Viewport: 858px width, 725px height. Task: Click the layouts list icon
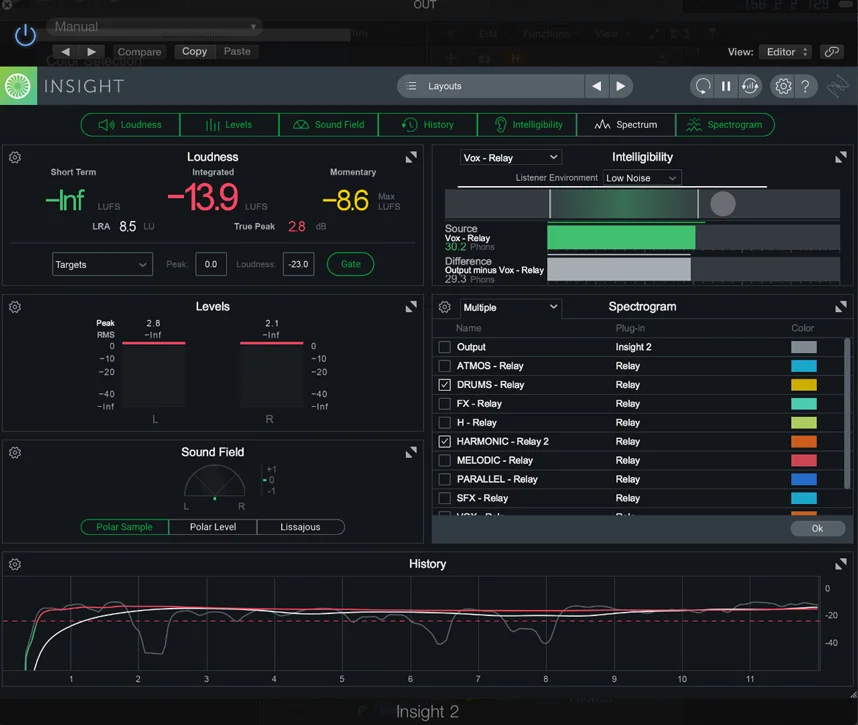click(411, 86)
